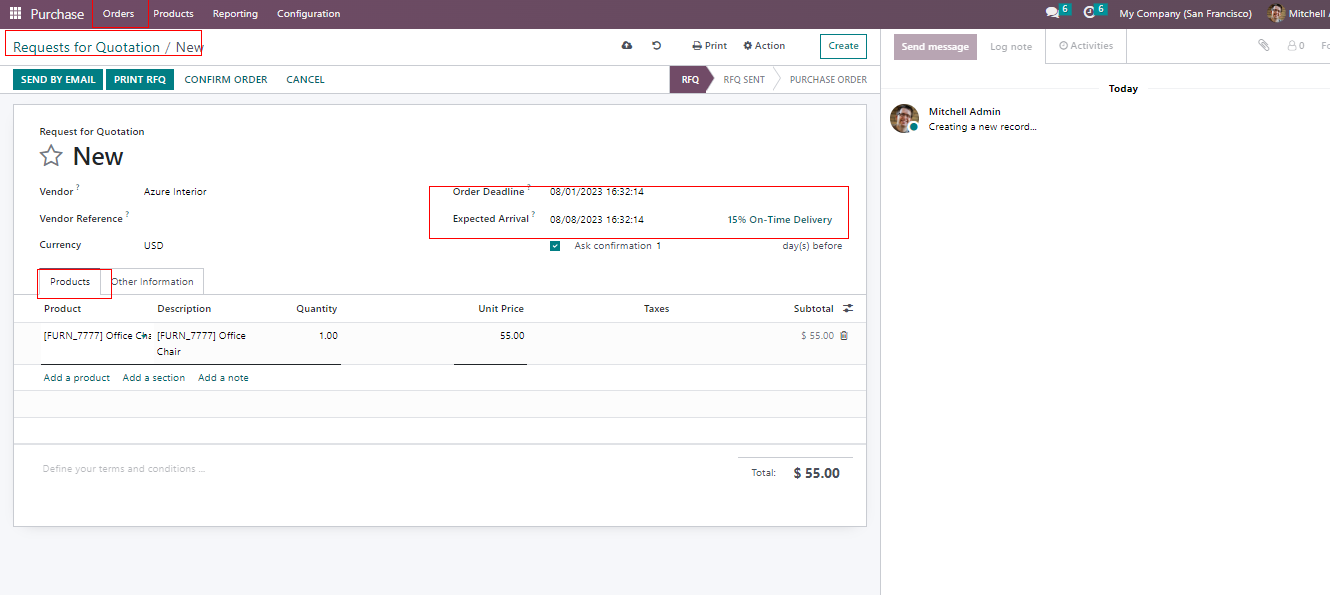Click the Add a product link
The height and width of the screenshot is (595, 1330).
[x=77, y=378]
